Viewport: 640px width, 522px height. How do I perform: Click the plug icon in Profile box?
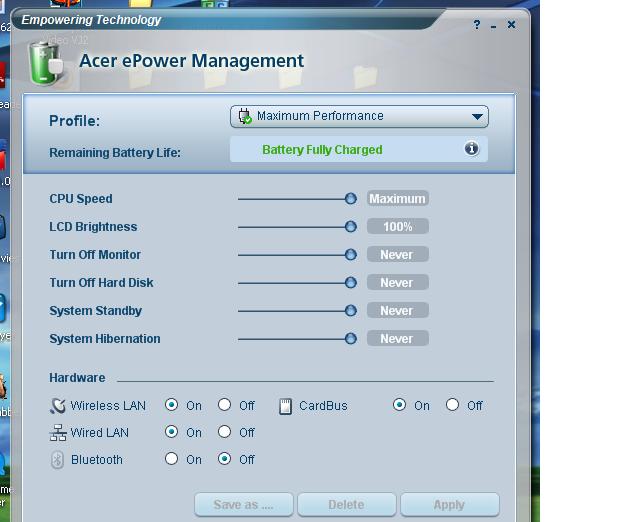click(244, 116)
